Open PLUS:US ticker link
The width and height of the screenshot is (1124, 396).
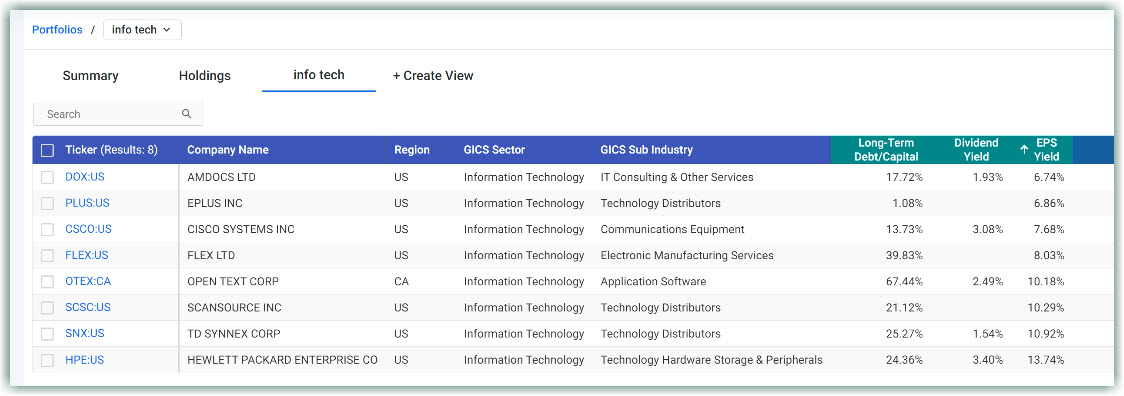(x=87, y=203)
